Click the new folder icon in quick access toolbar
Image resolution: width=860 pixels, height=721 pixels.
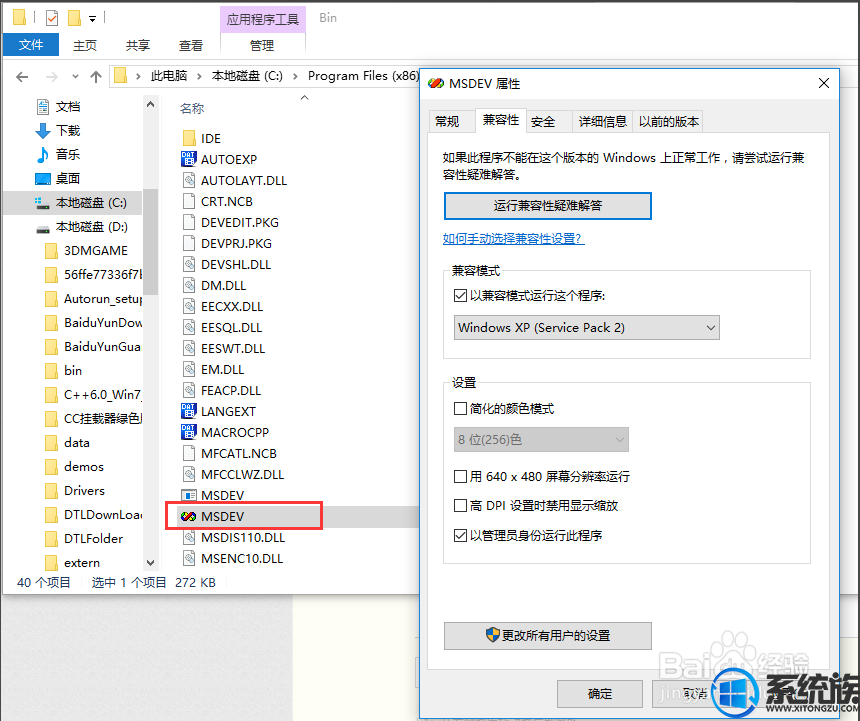point(74,18)
